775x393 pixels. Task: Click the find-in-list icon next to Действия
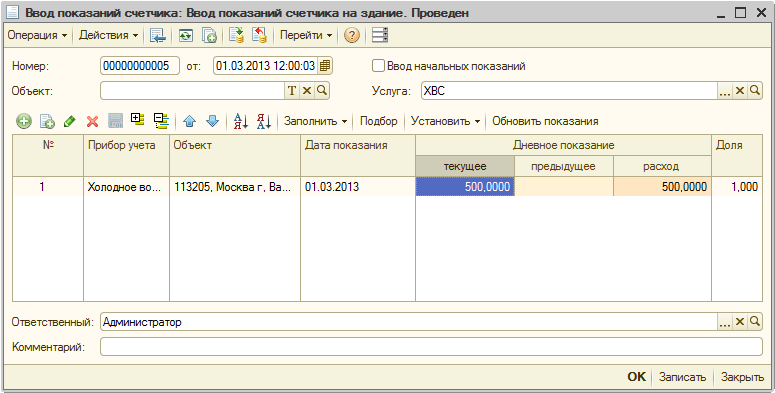coord(157,35)
